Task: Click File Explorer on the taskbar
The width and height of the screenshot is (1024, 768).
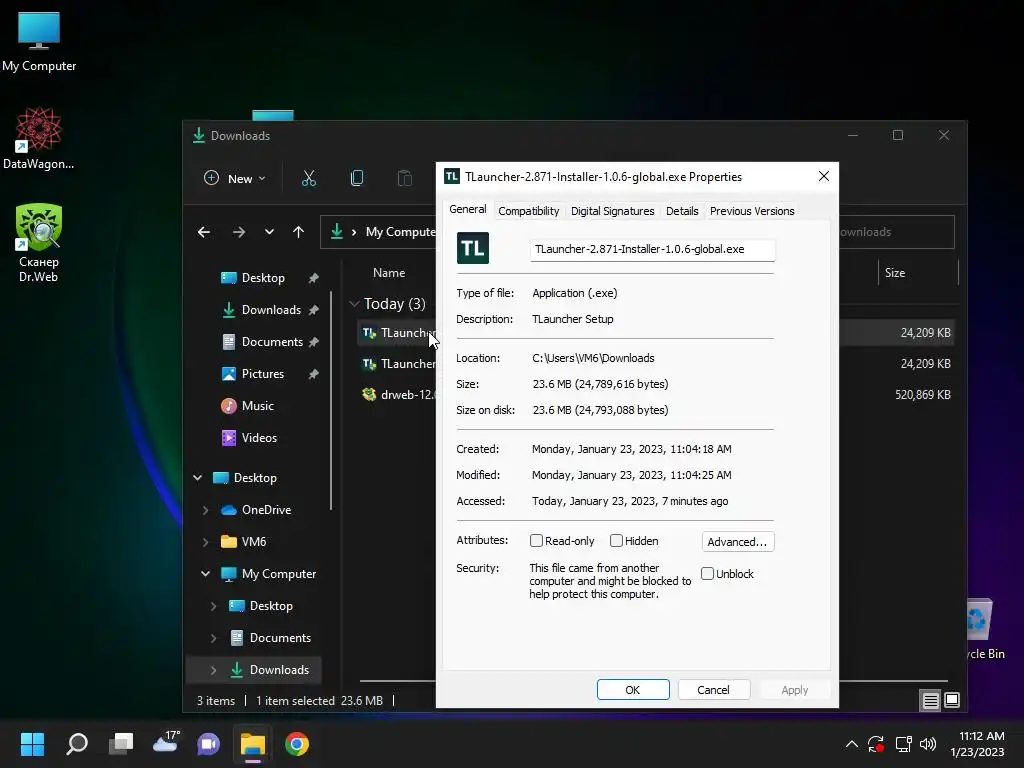Action: coord(253,744)
